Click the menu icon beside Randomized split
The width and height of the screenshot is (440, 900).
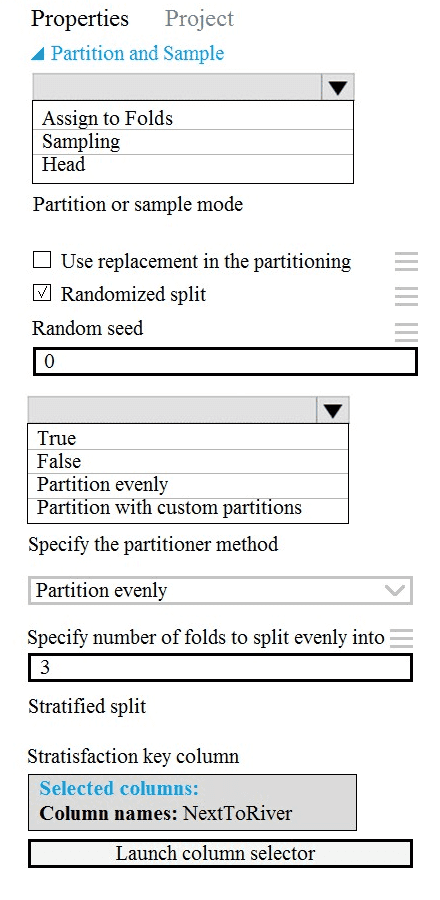(406, 294)
